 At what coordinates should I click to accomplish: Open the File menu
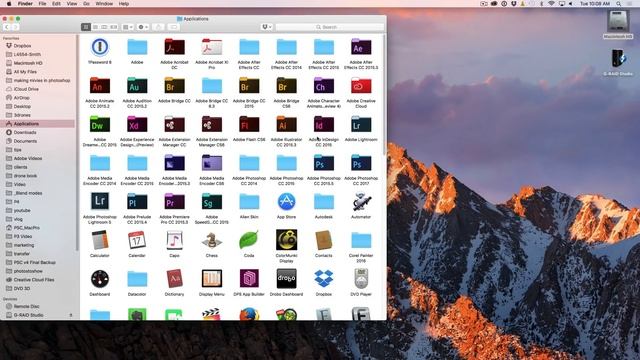click(x=42, y=4)
